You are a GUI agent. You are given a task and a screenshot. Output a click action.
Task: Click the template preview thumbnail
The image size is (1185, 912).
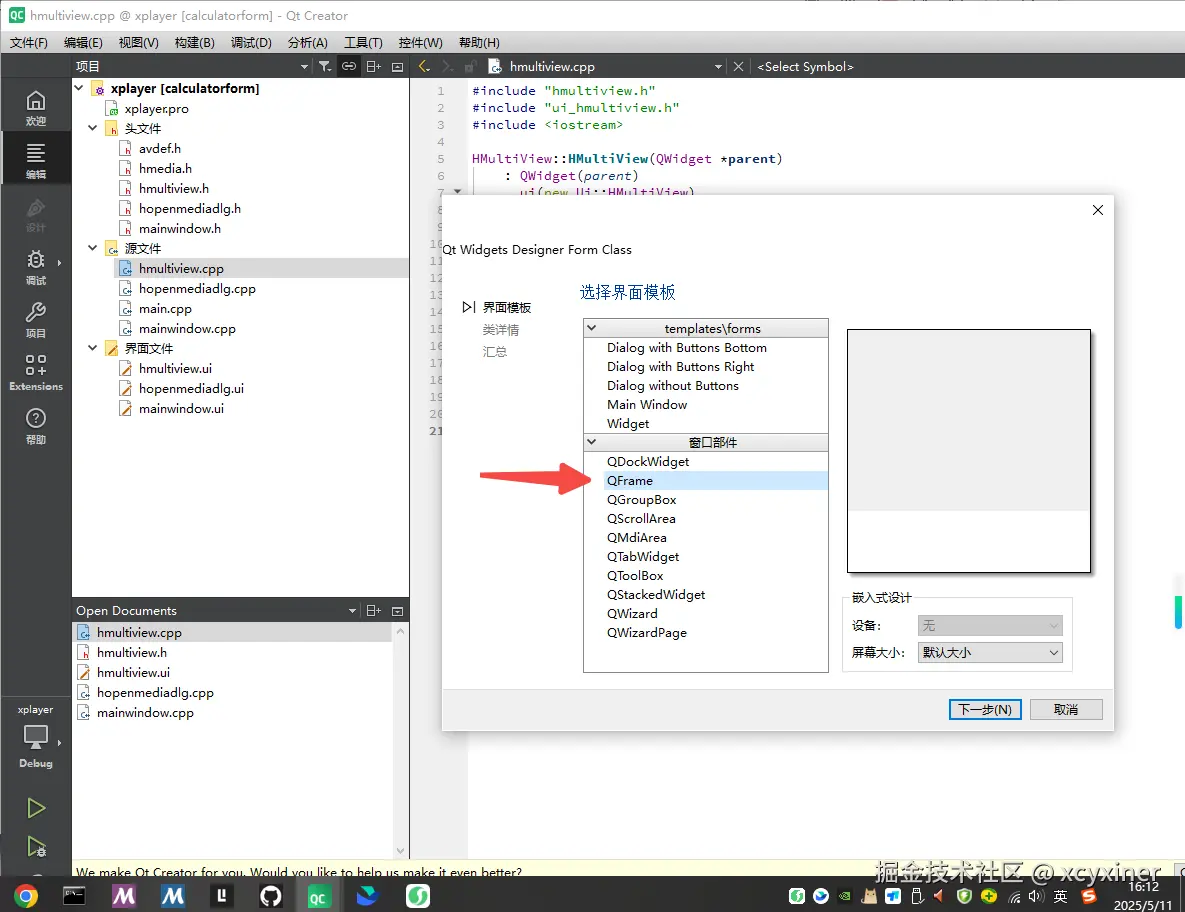[968, 450]
